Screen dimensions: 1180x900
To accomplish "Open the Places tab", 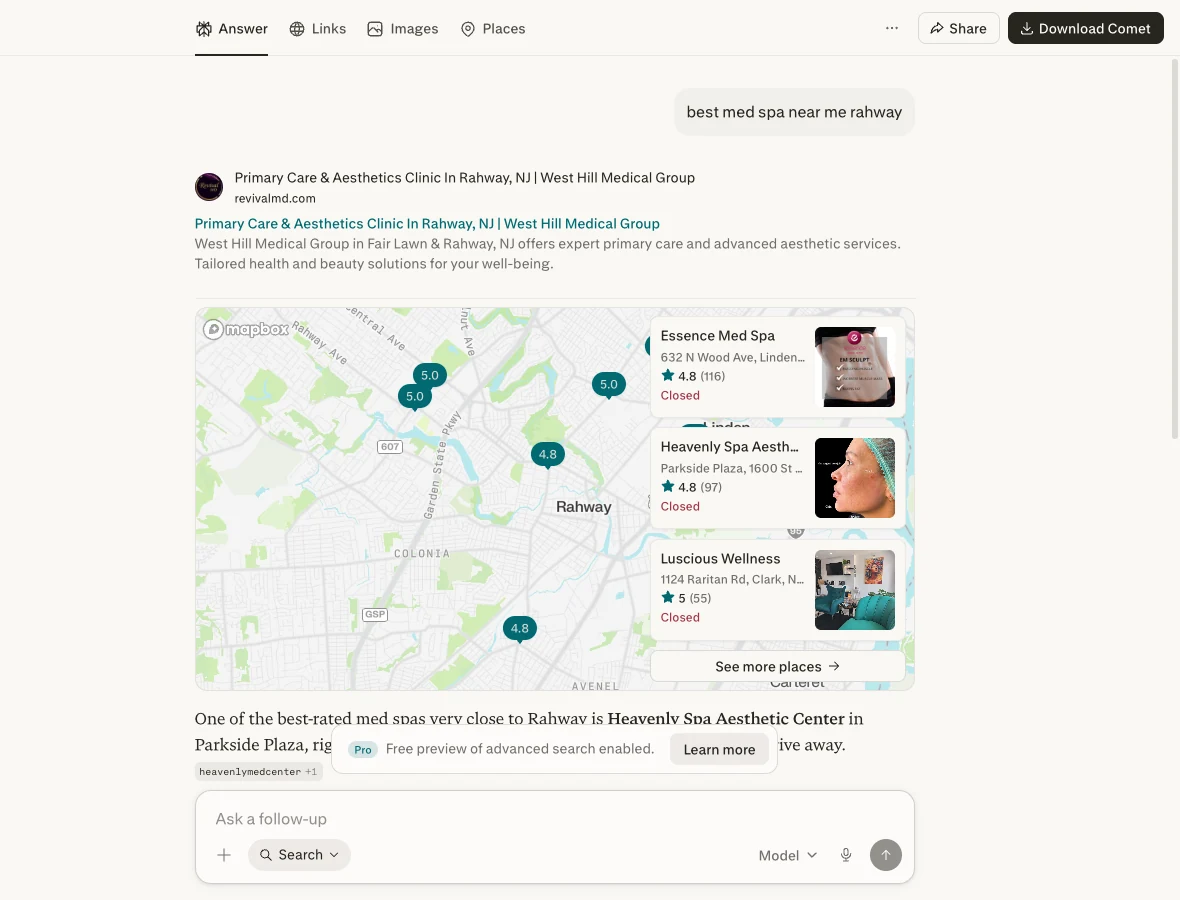I will pyautogui.click(x=493, y=29).
